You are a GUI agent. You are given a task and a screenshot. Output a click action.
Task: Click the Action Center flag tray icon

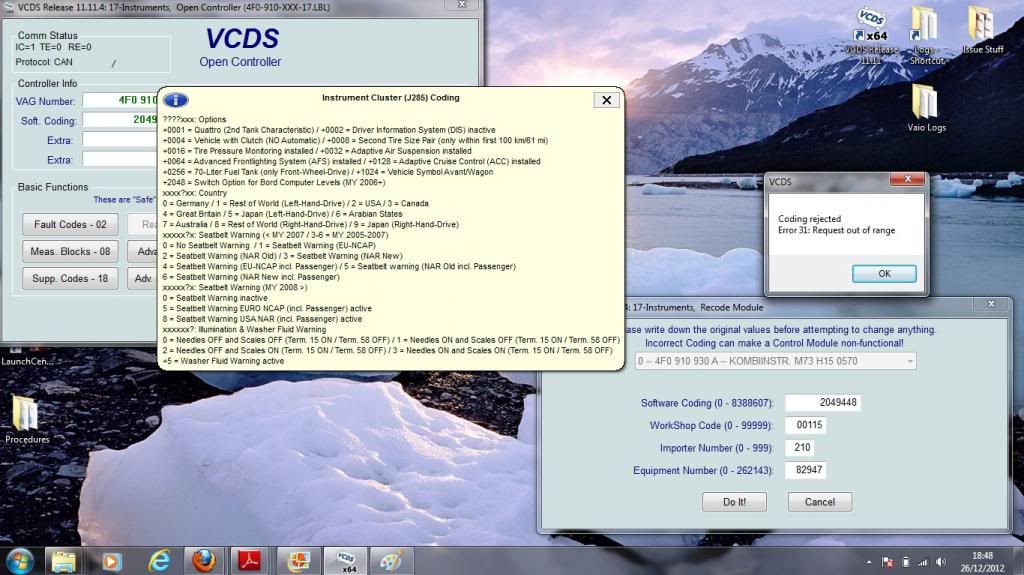click(888, 562)
